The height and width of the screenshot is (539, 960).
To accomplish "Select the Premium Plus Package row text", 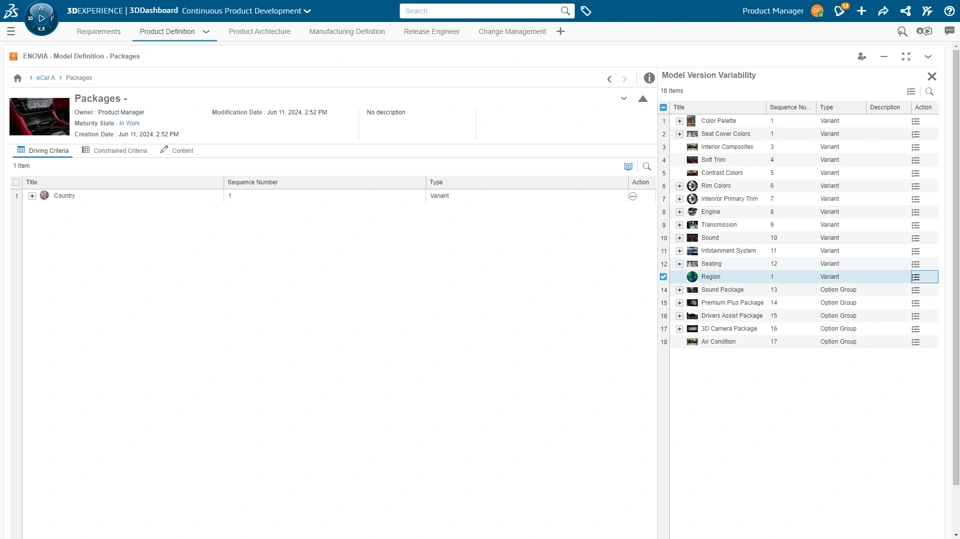I will pos(732,303).
